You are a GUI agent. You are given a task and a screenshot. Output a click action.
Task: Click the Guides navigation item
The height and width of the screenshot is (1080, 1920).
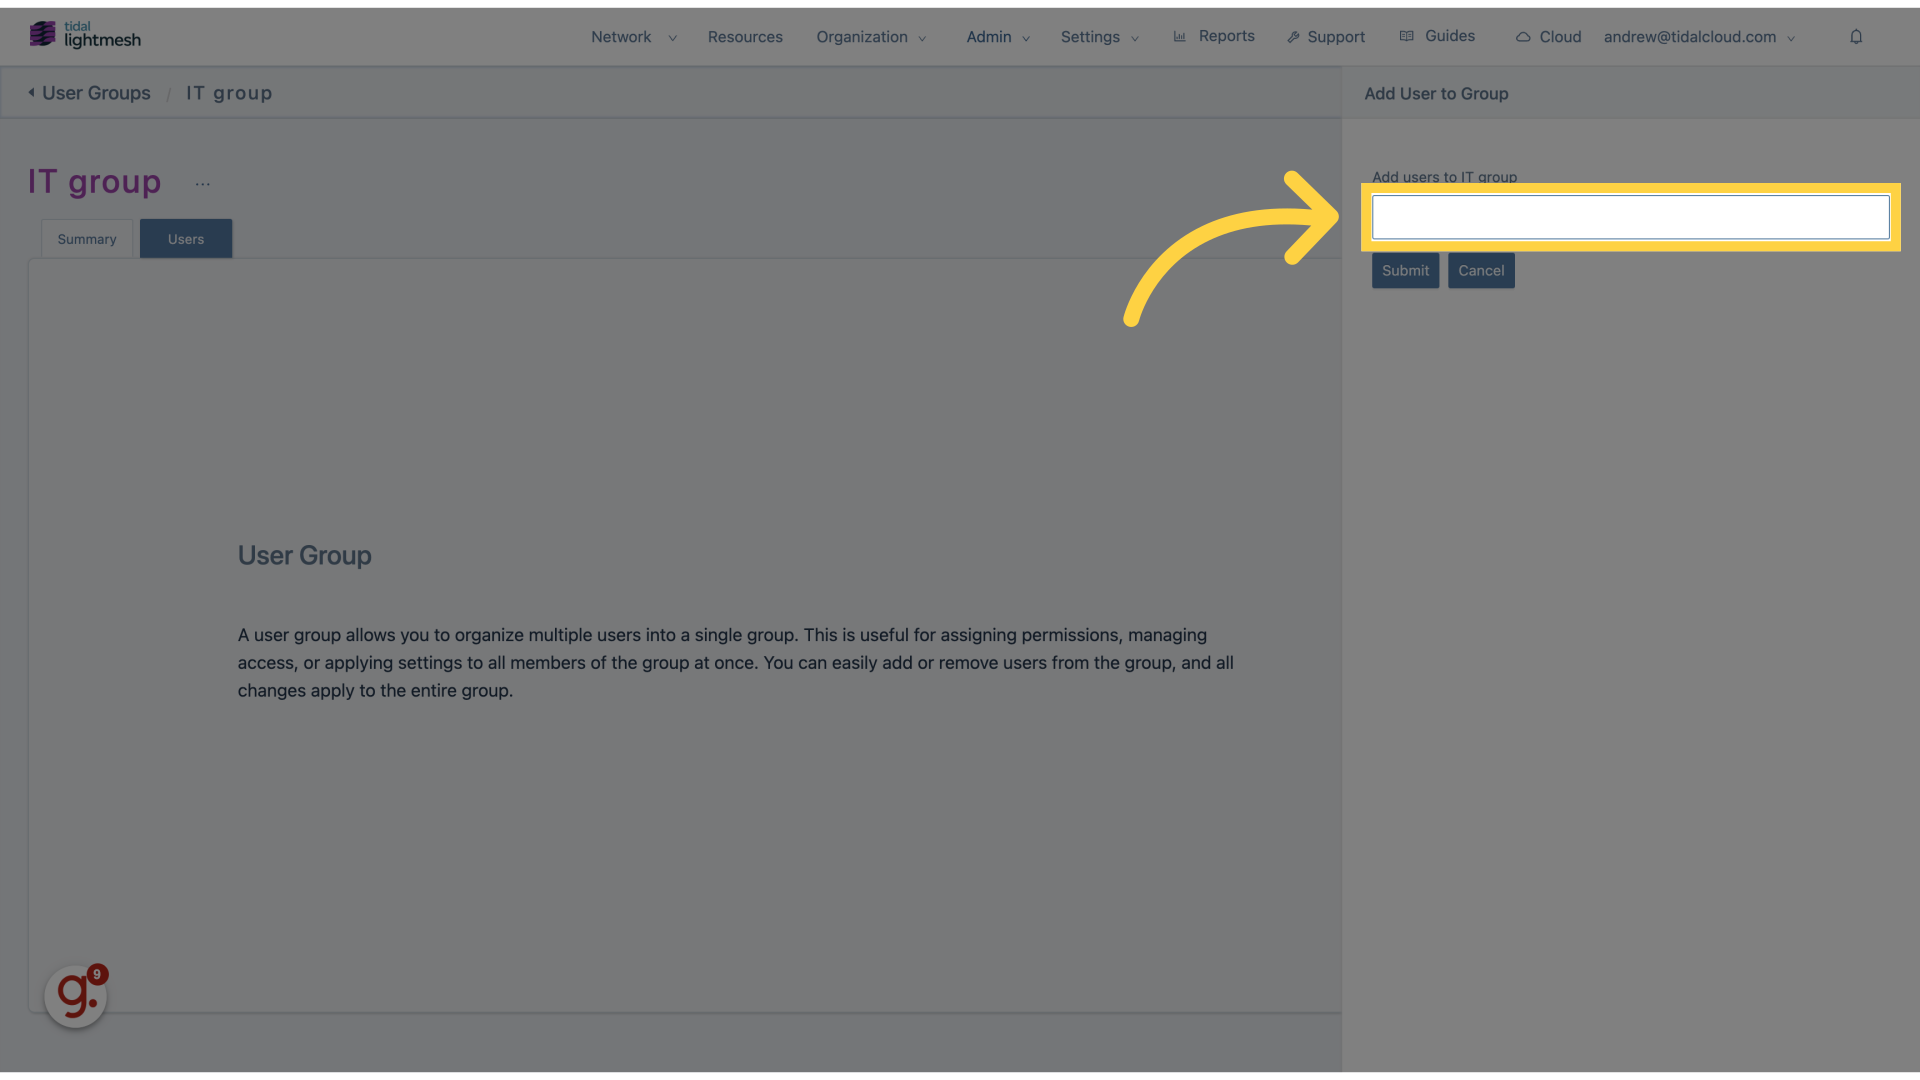(1448, 36)
